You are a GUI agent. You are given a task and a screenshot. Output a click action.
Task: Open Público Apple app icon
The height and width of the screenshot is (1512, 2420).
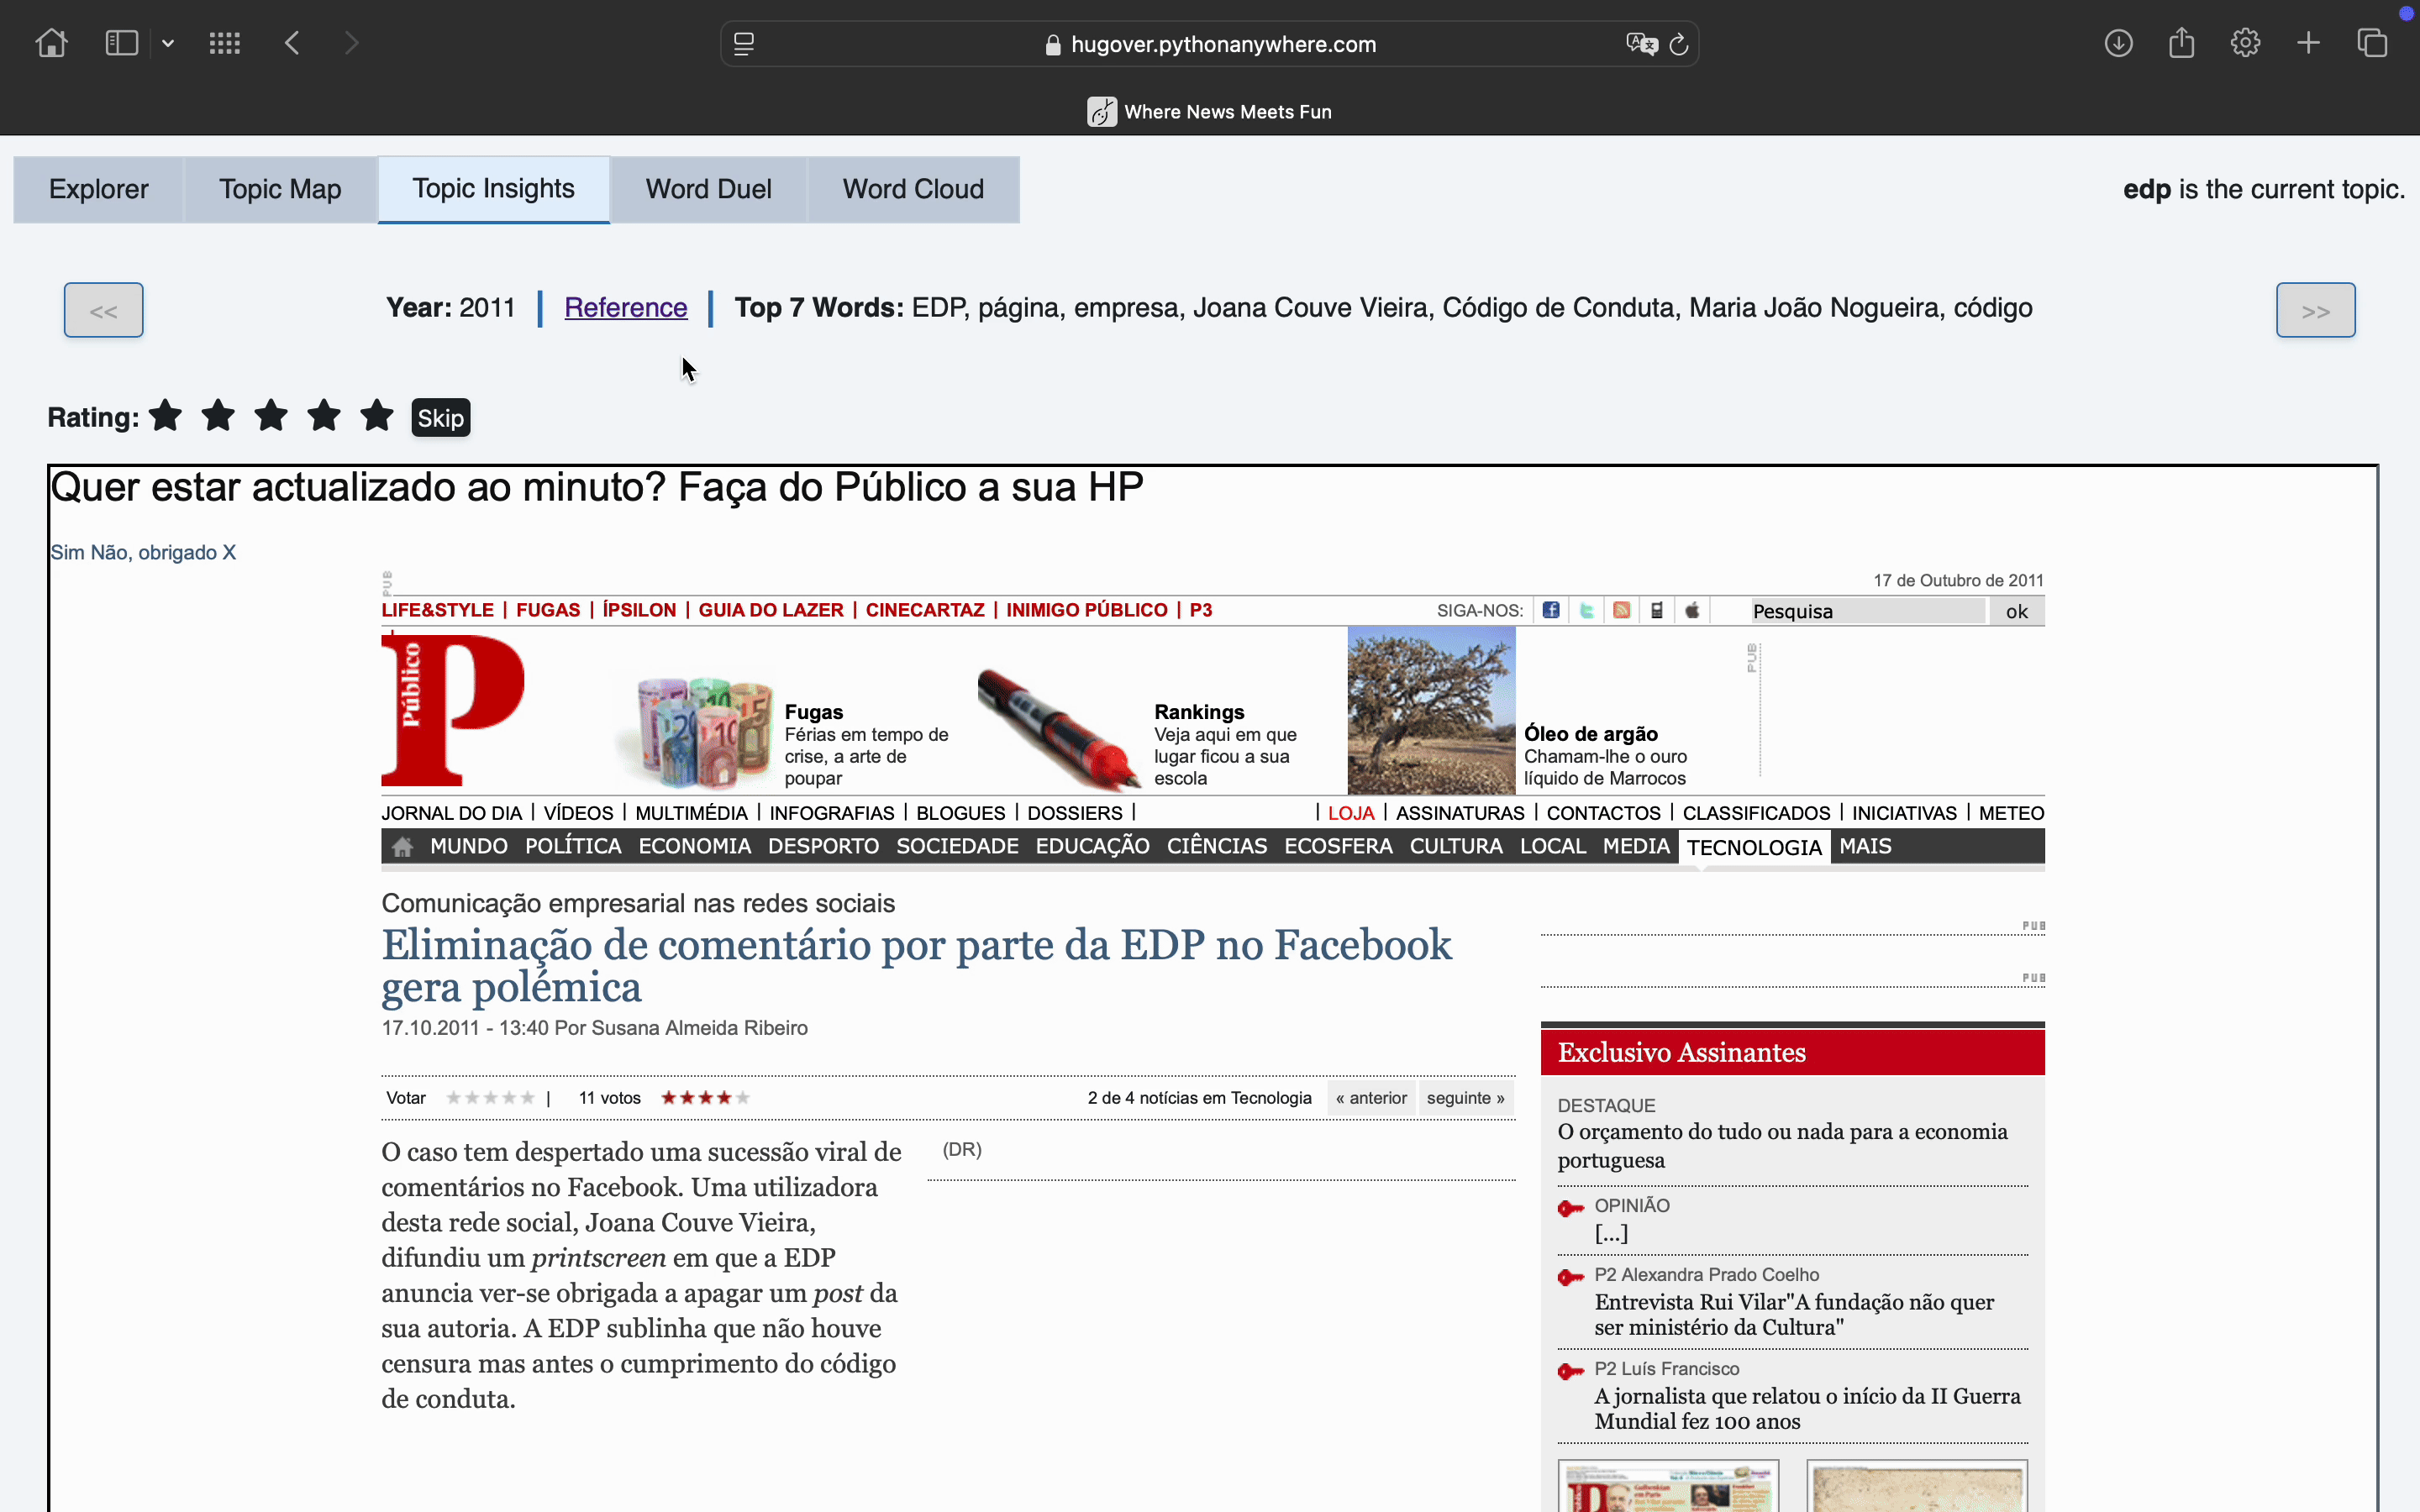1692,610
